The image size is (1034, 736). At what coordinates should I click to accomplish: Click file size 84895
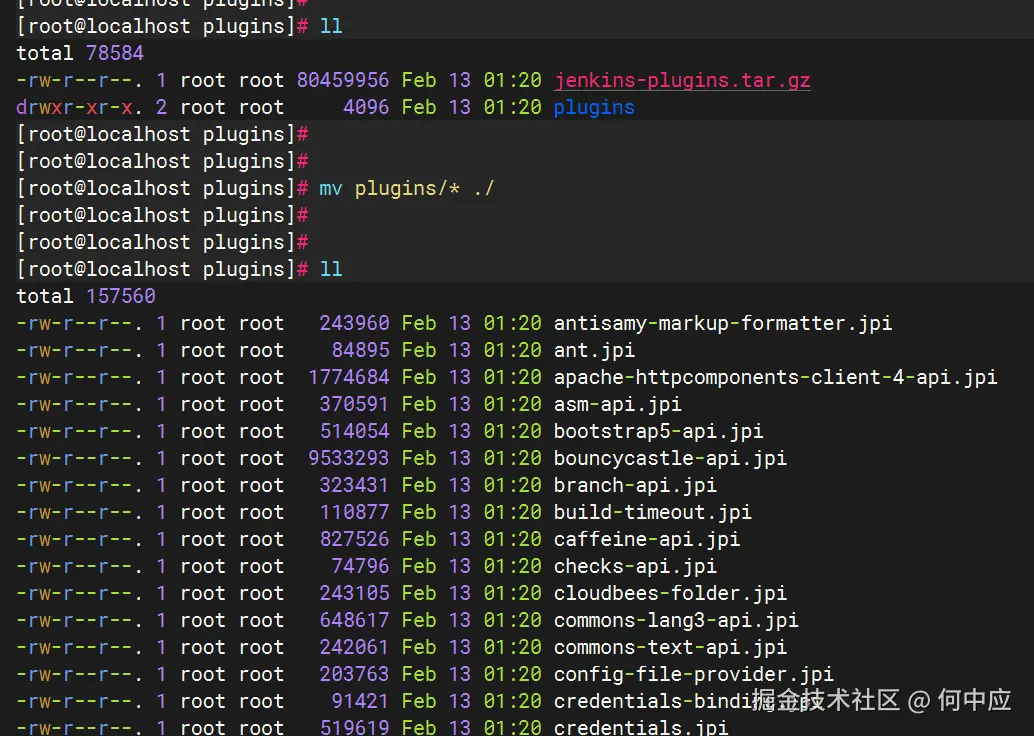[360, 350]
